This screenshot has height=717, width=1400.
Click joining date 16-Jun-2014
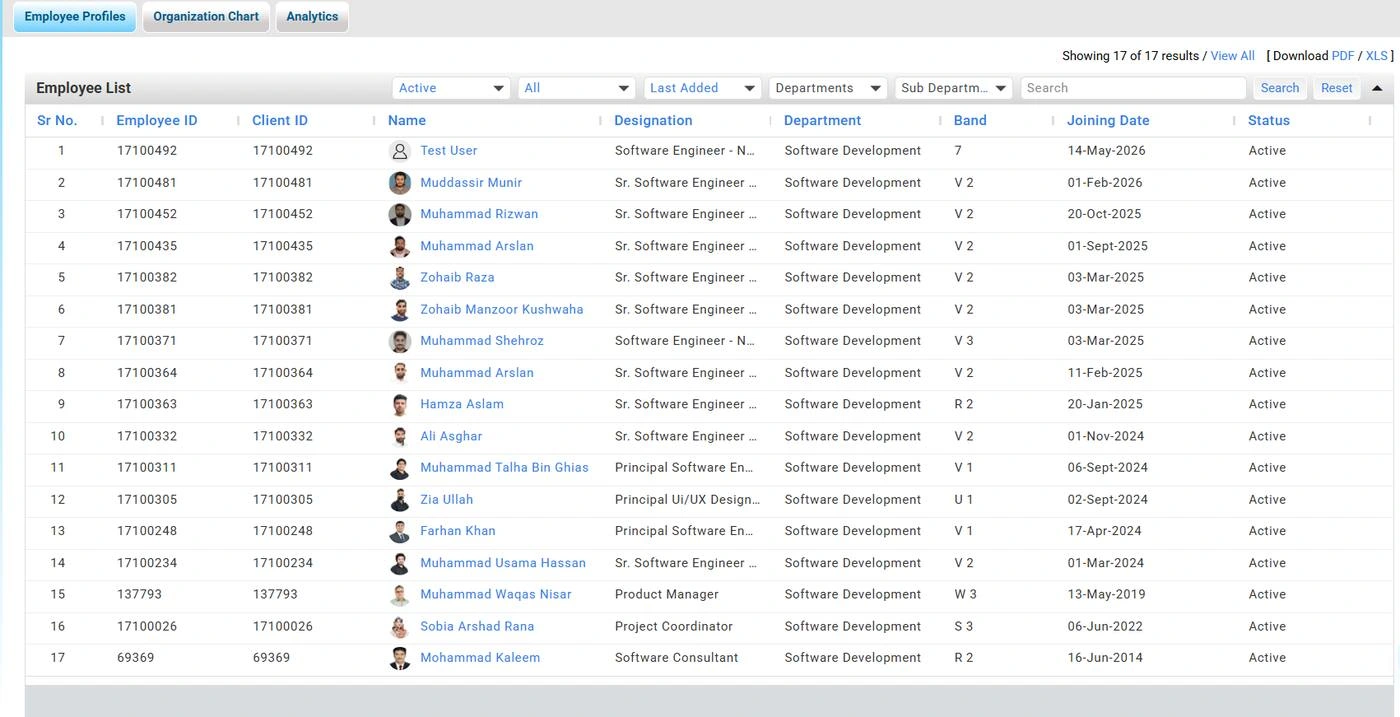1105,658
